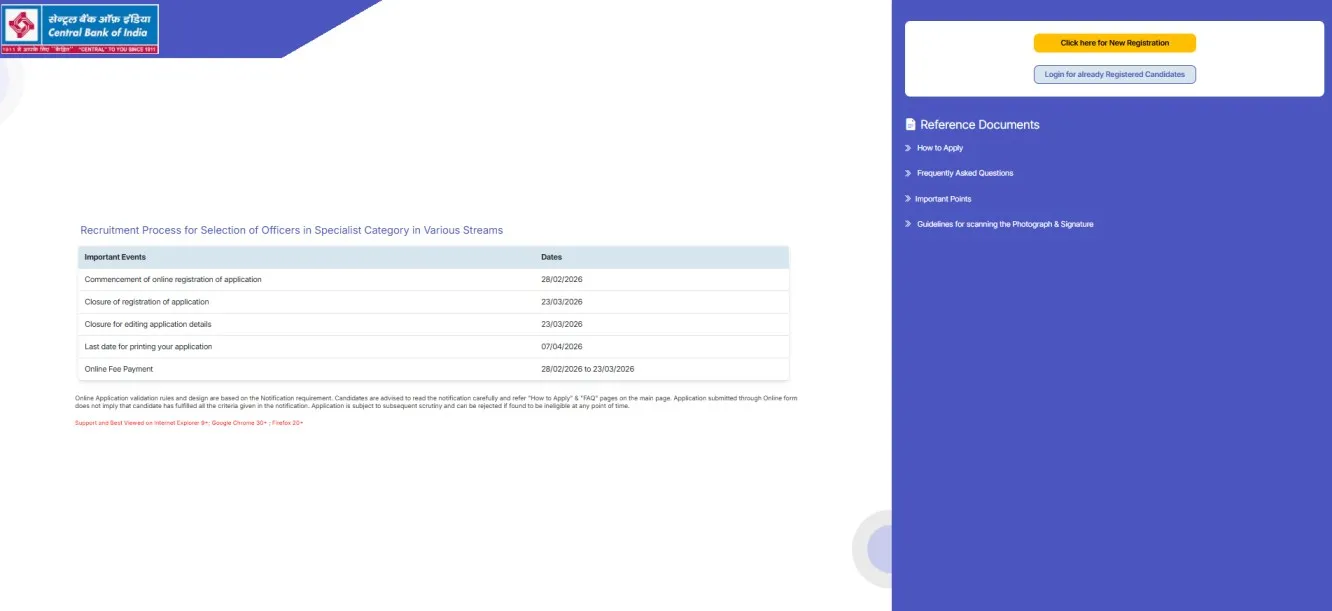Open the How to Apply link
This screenshot has height=611, width=1332.
pyautogui.click(x=940, y=148)
